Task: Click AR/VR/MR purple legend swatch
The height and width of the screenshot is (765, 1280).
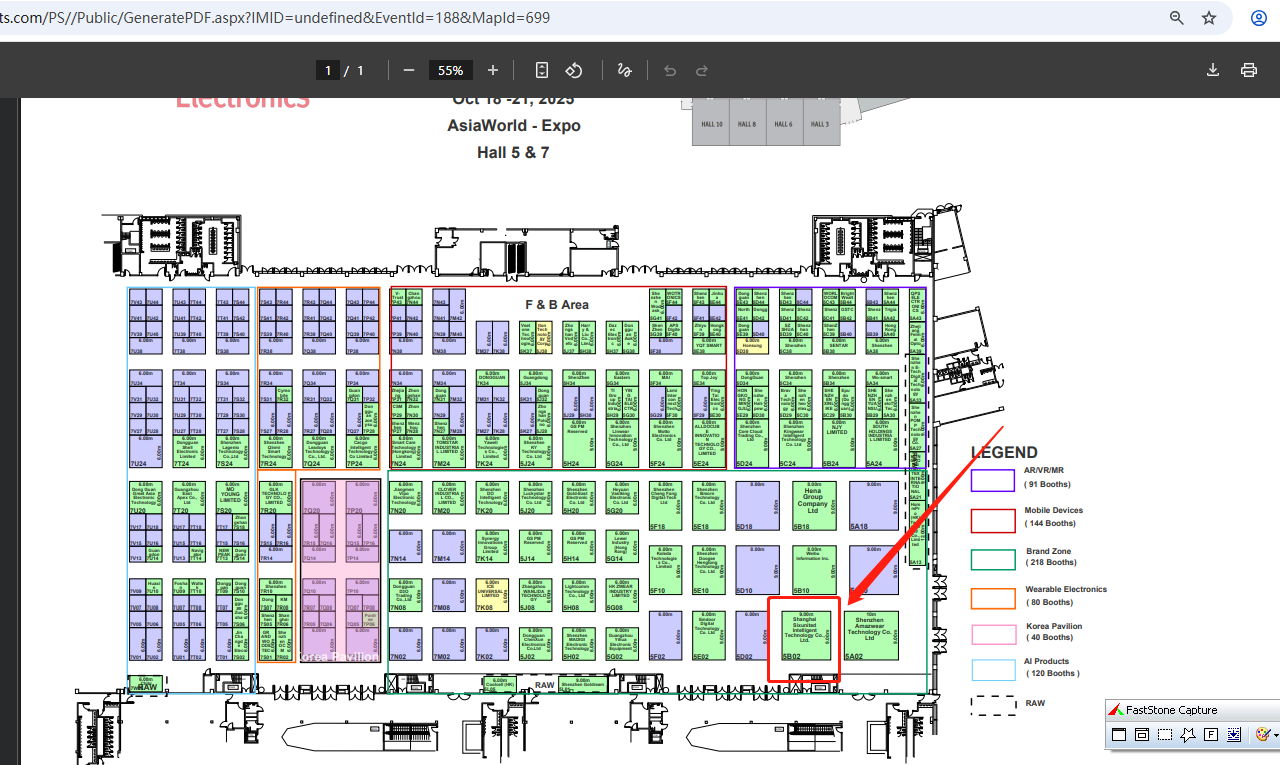Action: (x=992, y=480)
